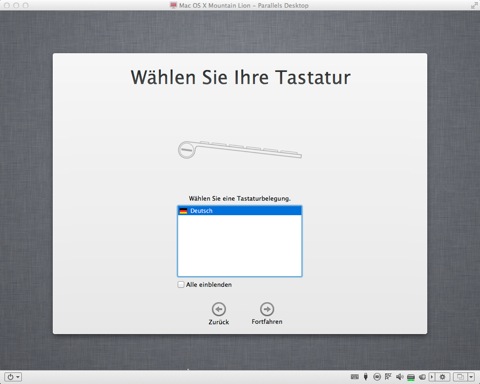Click the Fortfahren label
The image size is (480, 384).
pyautogui.click(x=267, y=322)
